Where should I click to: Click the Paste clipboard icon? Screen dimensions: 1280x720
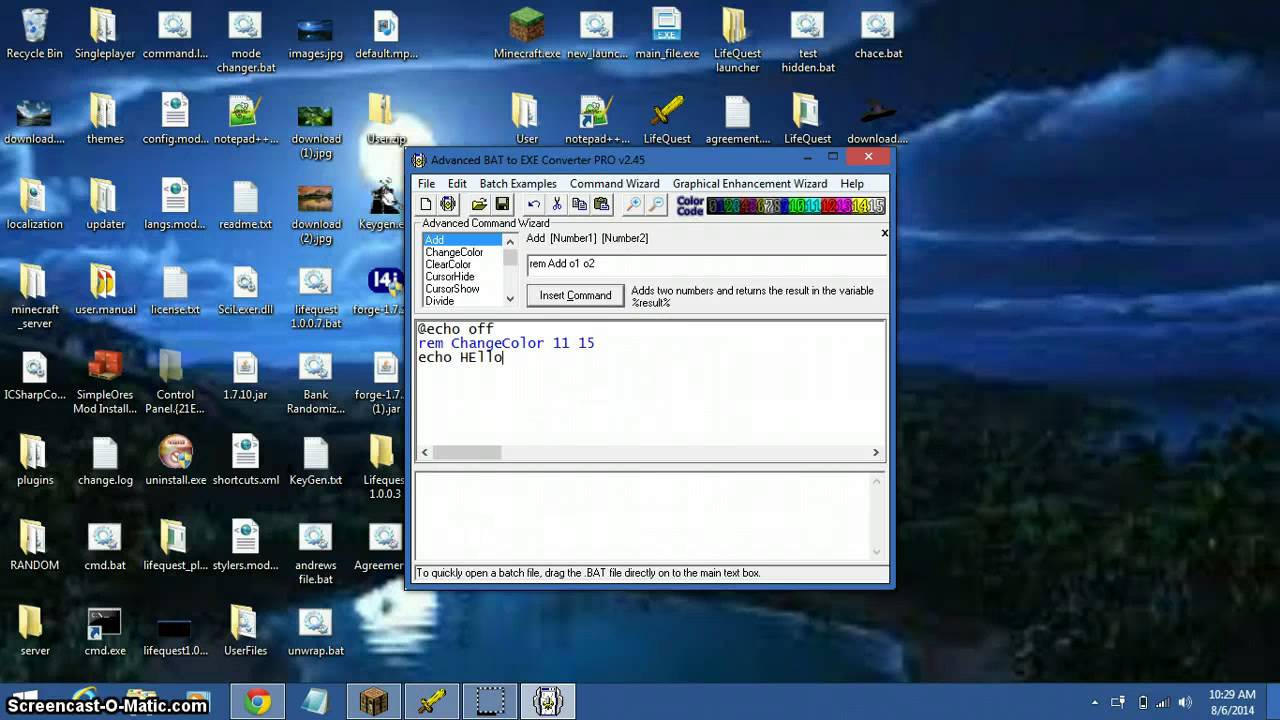[x=601, y=205]
